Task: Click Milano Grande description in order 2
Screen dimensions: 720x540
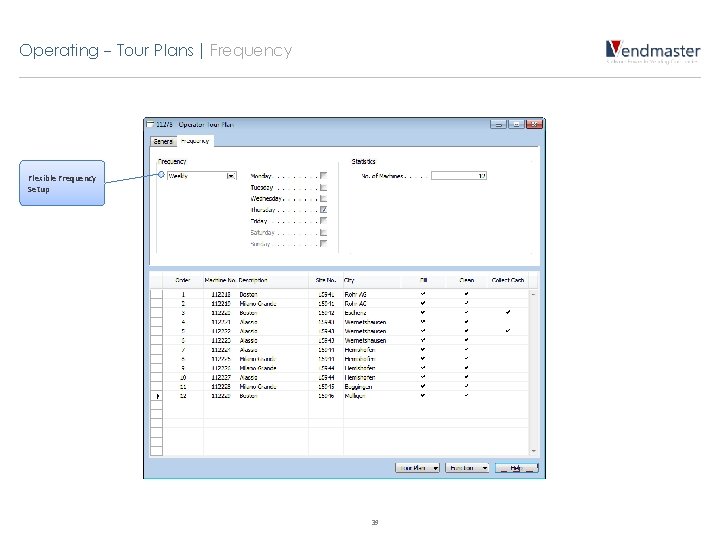Action: [258, 304]
